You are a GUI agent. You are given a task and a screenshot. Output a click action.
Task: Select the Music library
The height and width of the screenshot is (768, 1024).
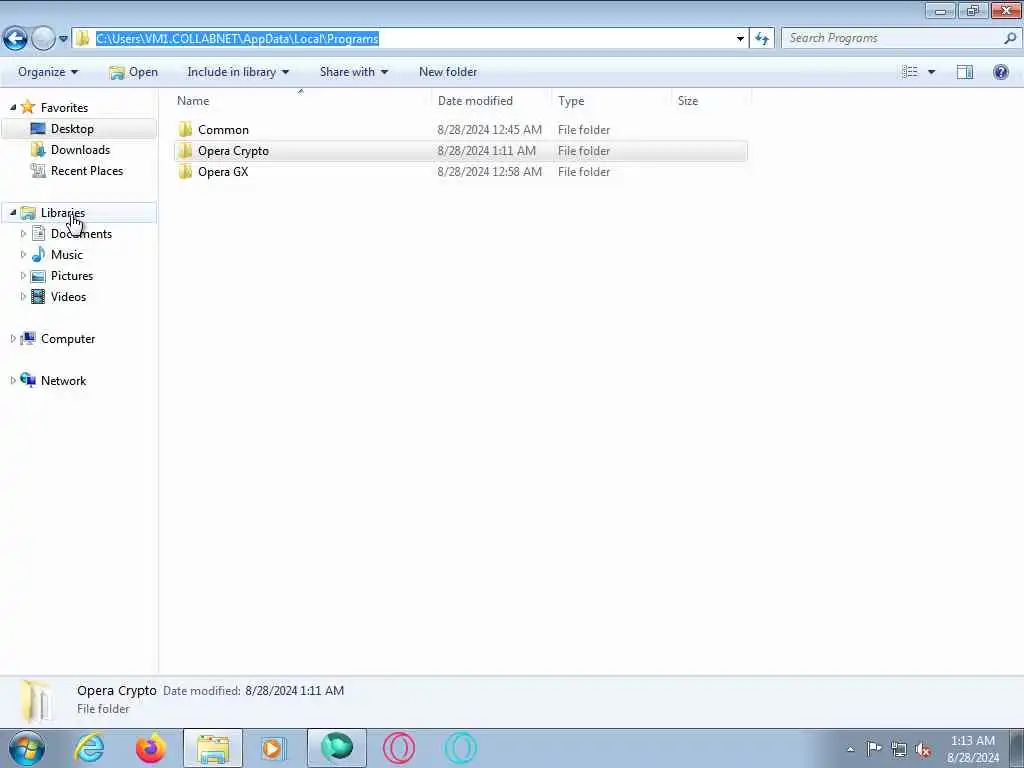[67, 255]
